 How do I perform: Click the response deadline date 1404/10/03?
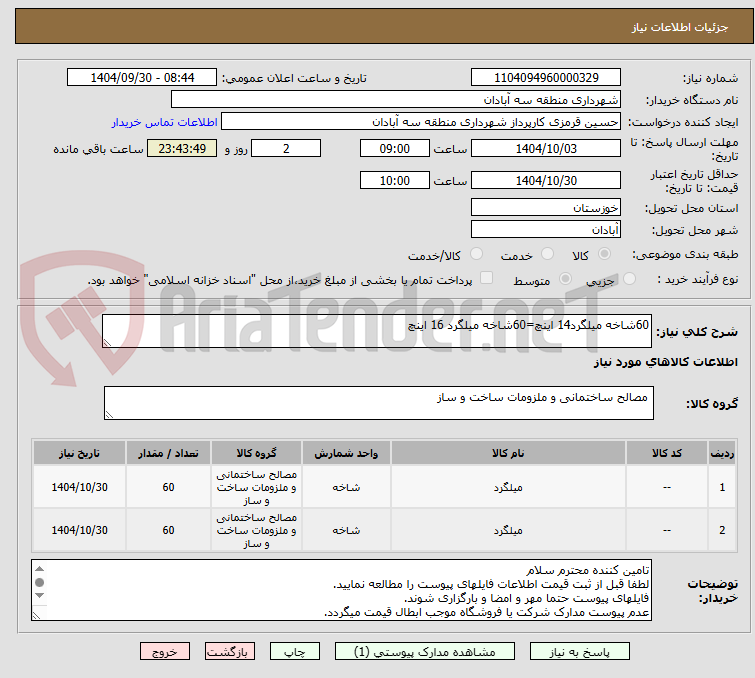[x=546, y=148]
